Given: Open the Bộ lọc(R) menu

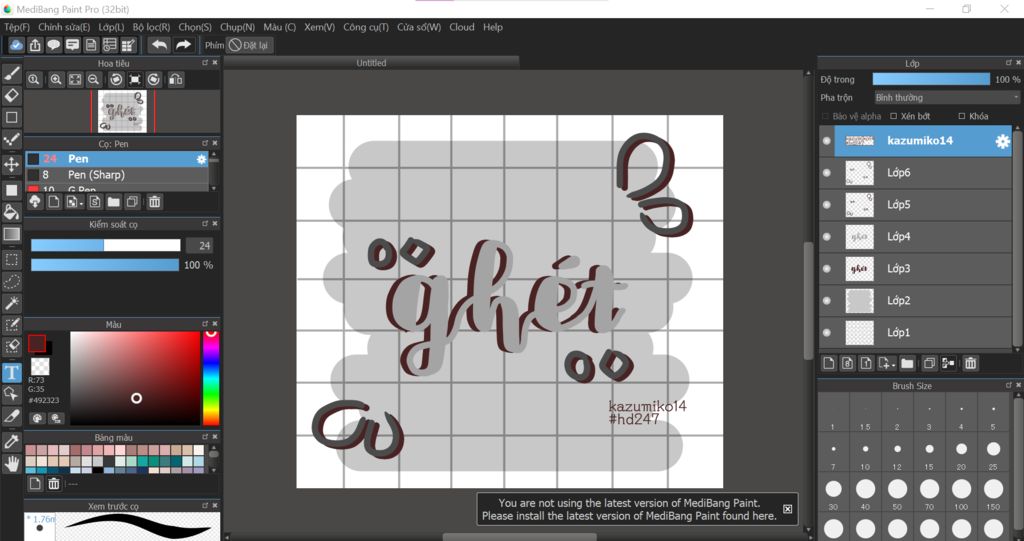Looking at the screenshot, I should point(151,27).
